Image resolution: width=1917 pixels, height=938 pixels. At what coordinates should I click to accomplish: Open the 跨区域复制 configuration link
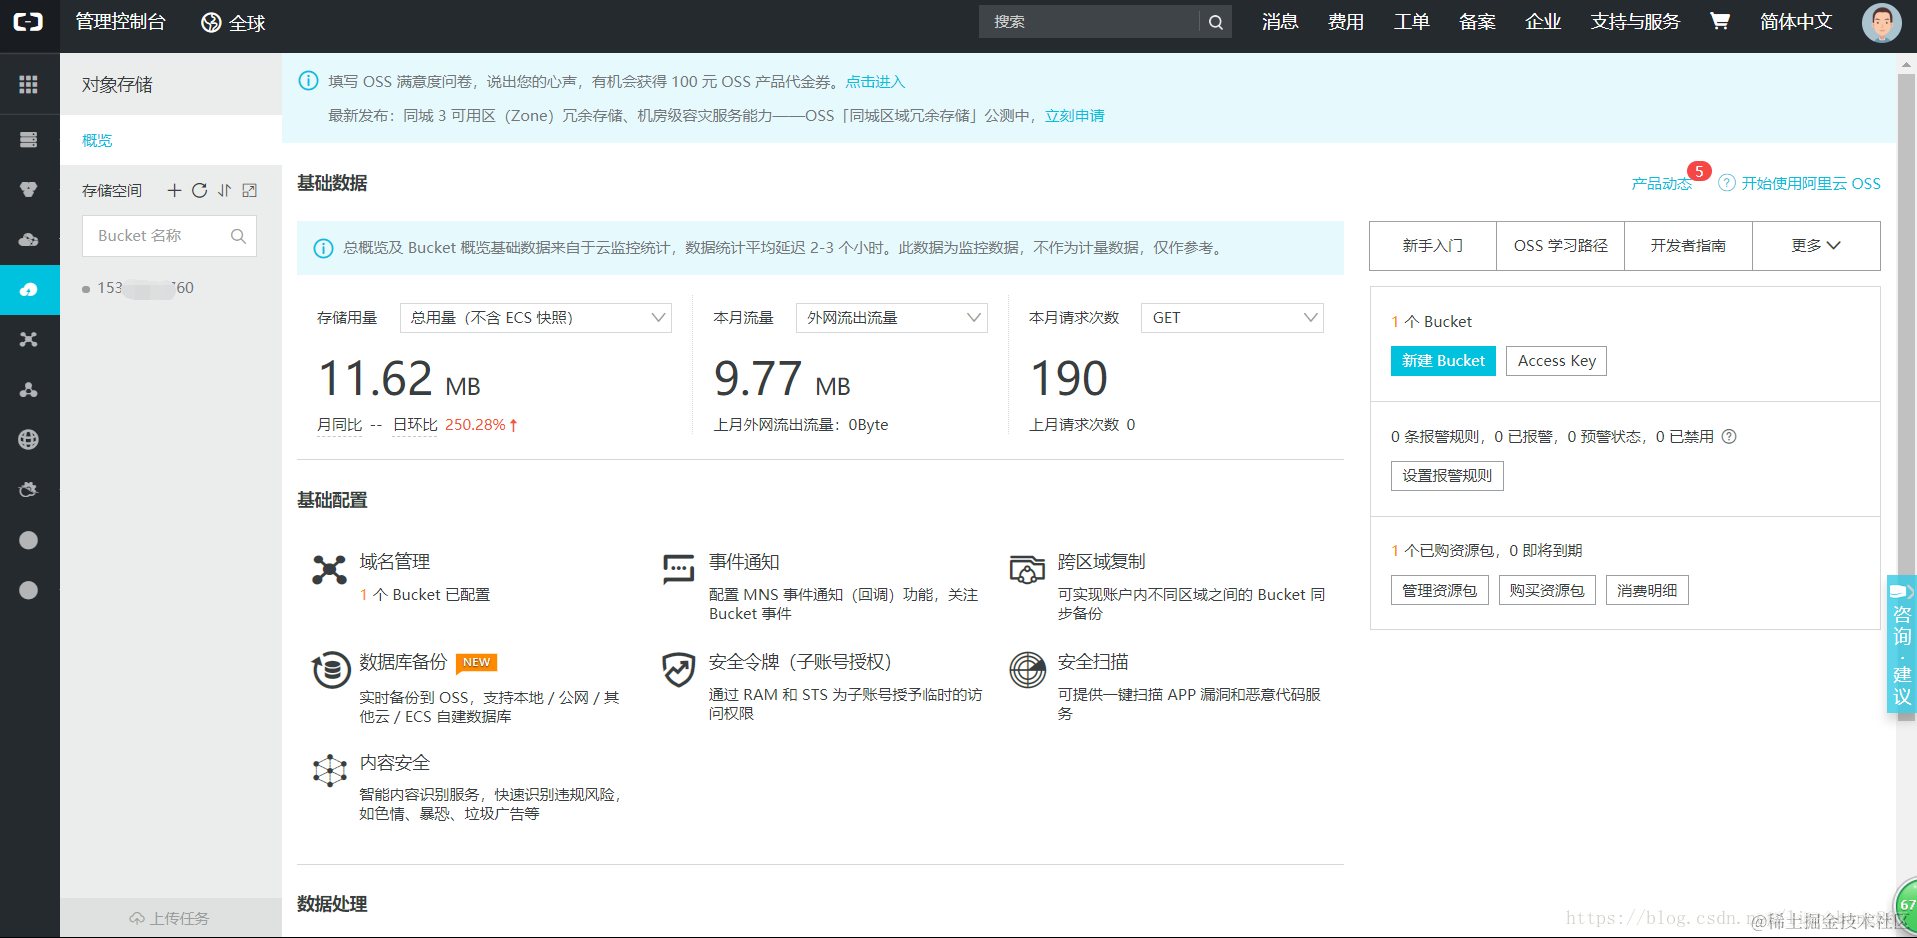point(1102,562)
